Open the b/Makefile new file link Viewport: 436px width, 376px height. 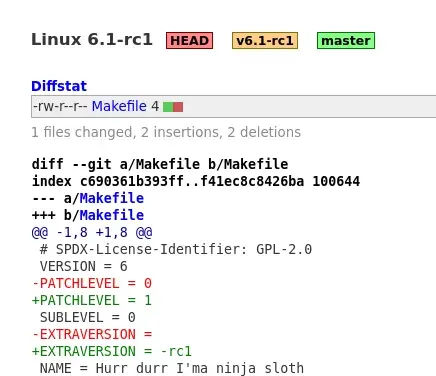(112, 215)
